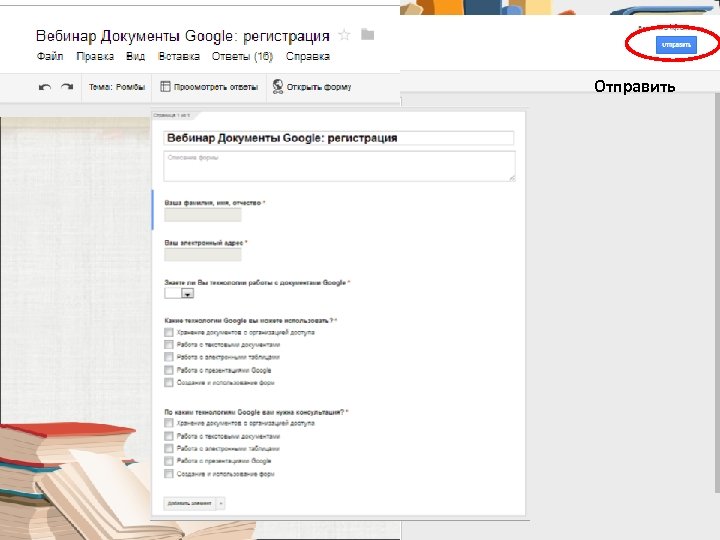Select the question Ваш электронный адрес

(206, 242)
